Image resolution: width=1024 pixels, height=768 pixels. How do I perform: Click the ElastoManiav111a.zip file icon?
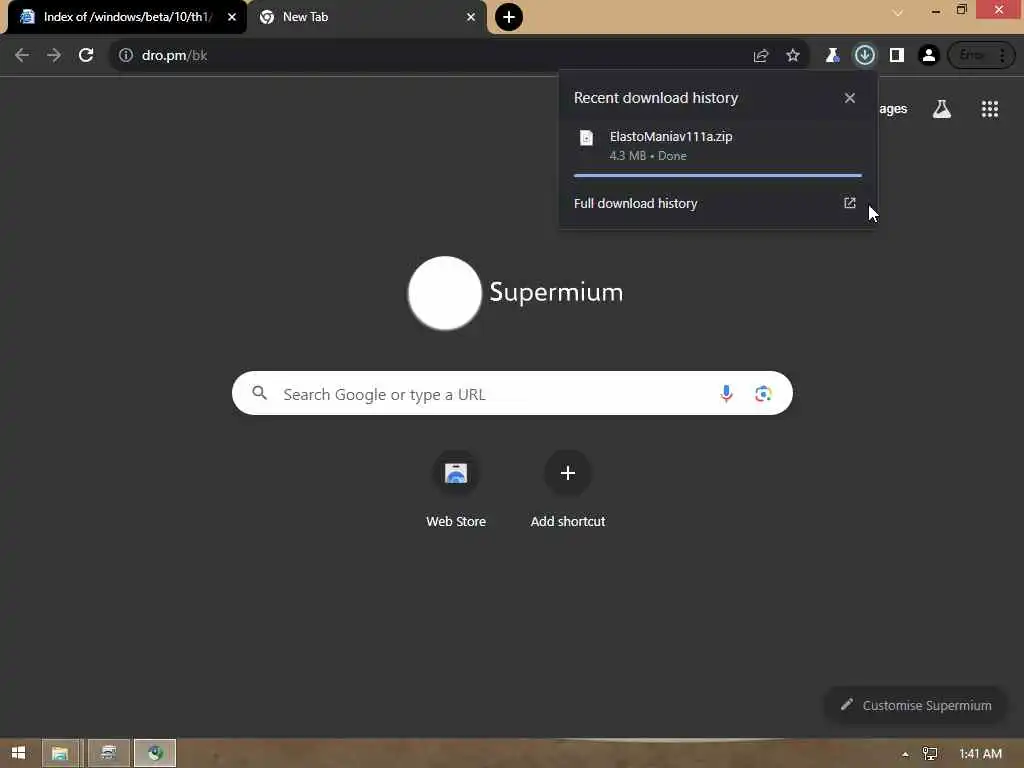tap(586, 138)
